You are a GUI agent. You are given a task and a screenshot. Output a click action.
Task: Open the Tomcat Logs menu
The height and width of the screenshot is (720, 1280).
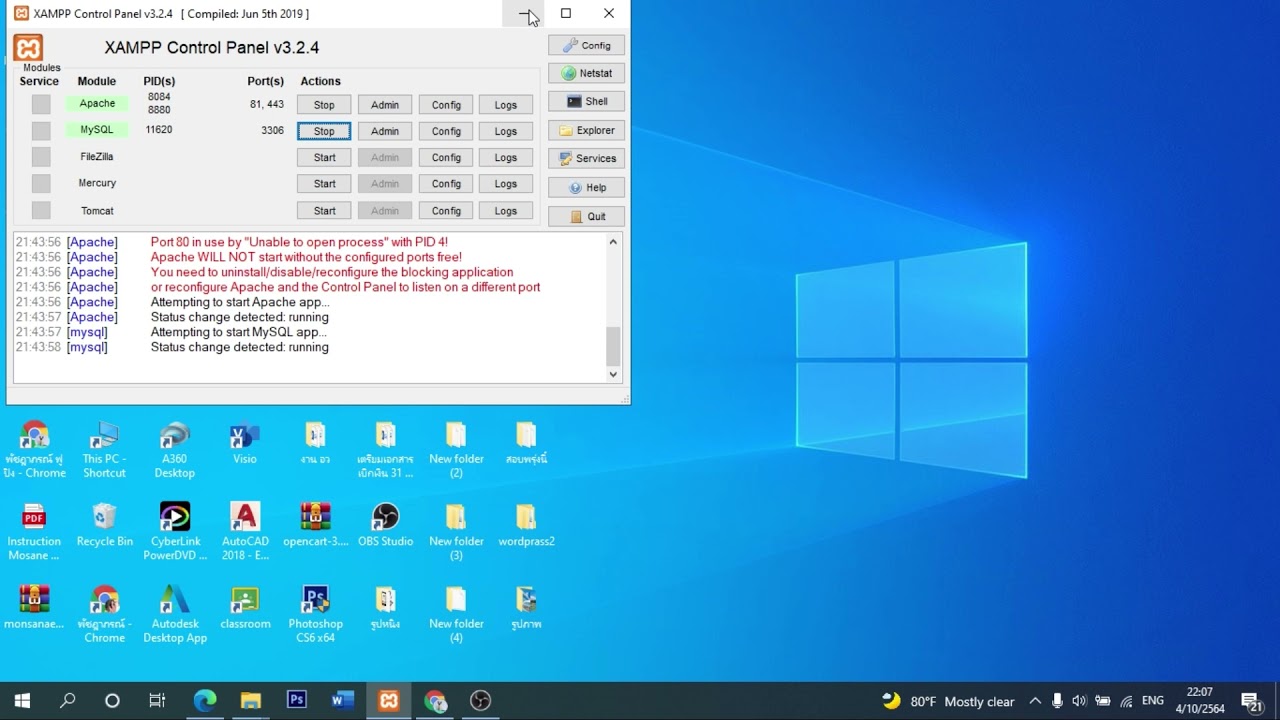(x=506, y=211)
